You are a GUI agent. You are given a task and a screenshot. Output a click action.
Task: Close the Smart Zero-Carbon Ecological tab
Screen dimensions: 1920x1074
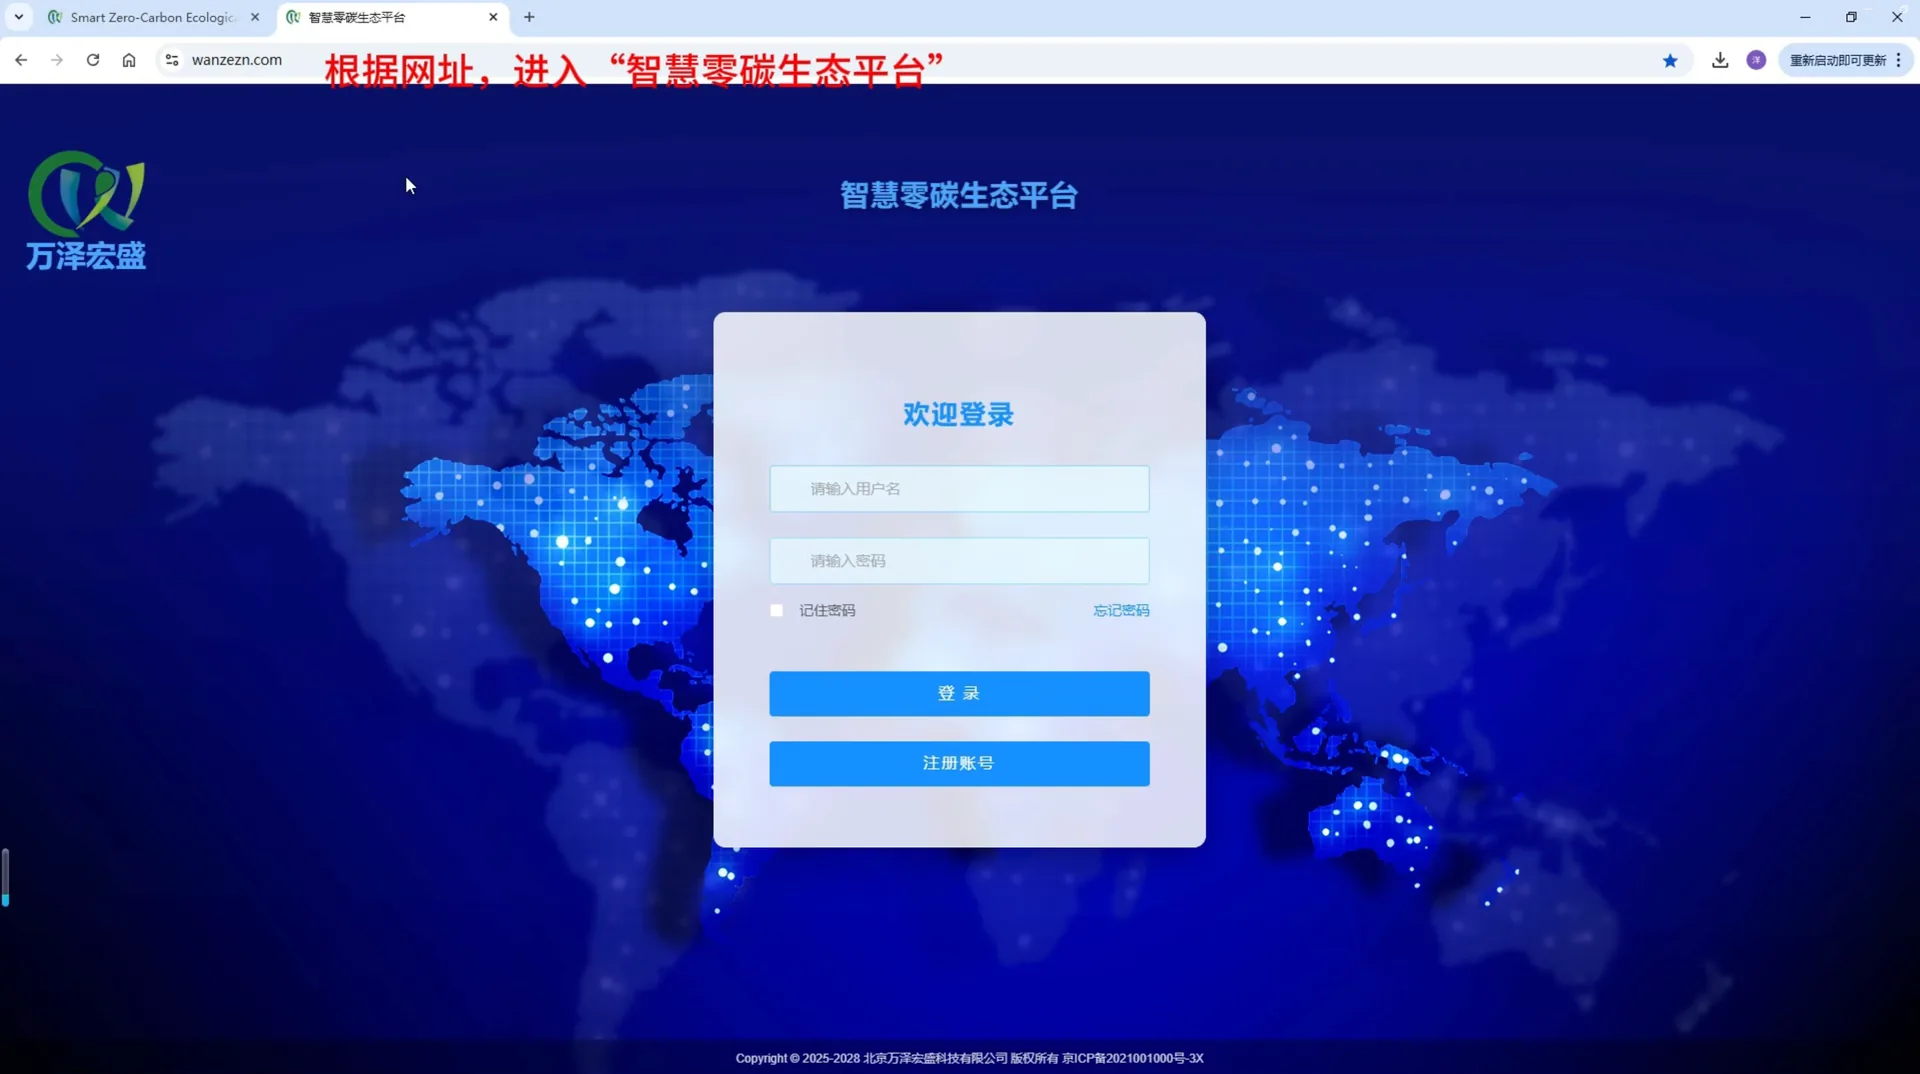(255, 17)
